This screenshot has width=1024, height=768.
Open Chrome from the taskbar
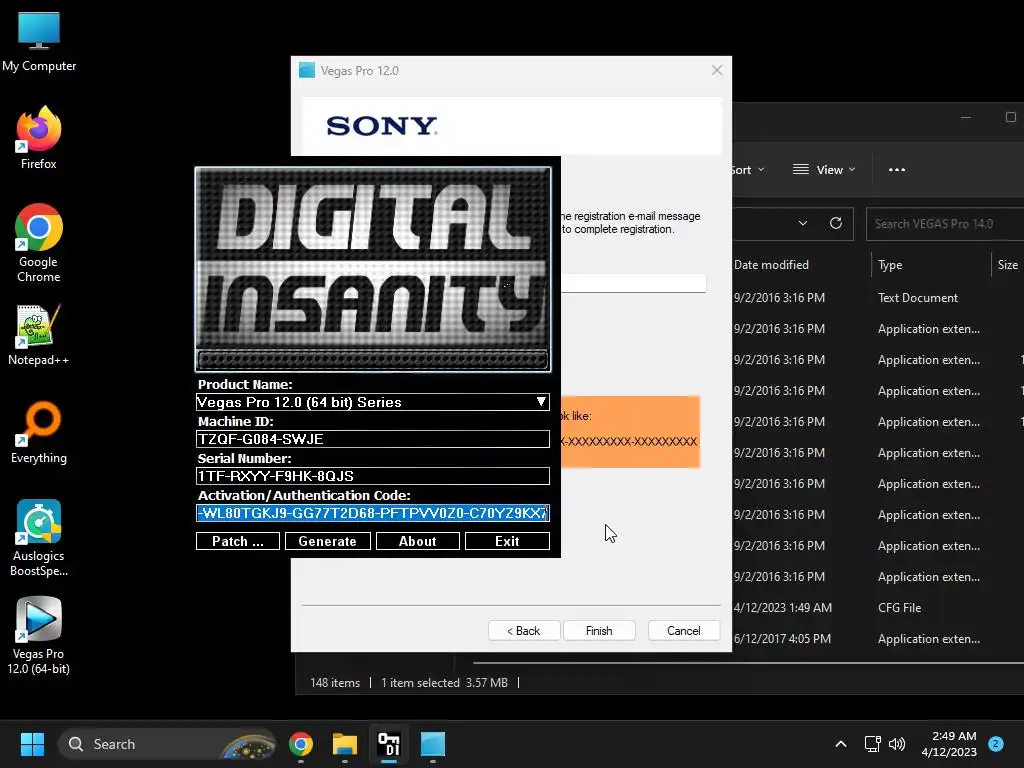(301, 744)
